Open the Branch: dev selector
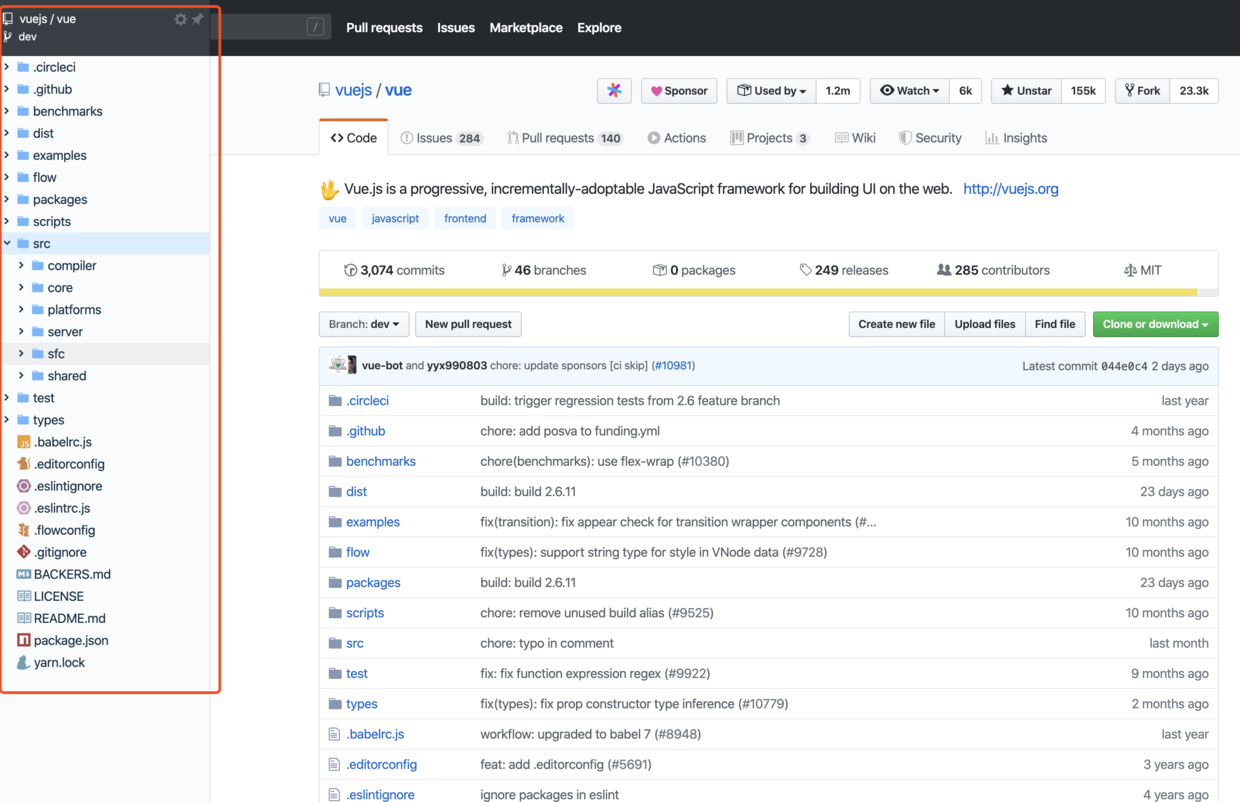 tap(364, 324)
